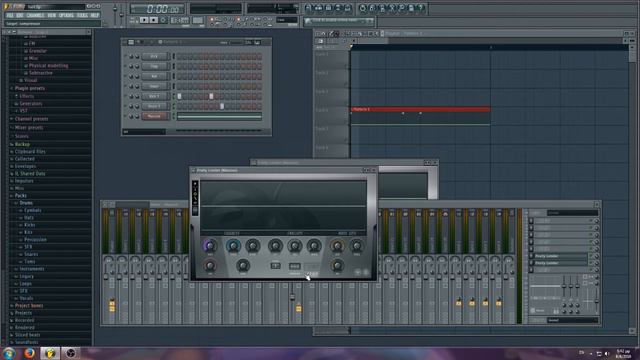Open Percussion folder under Drums
This screenshot has height=360, width=640.
pyautogui.click(x=35, y=240)
